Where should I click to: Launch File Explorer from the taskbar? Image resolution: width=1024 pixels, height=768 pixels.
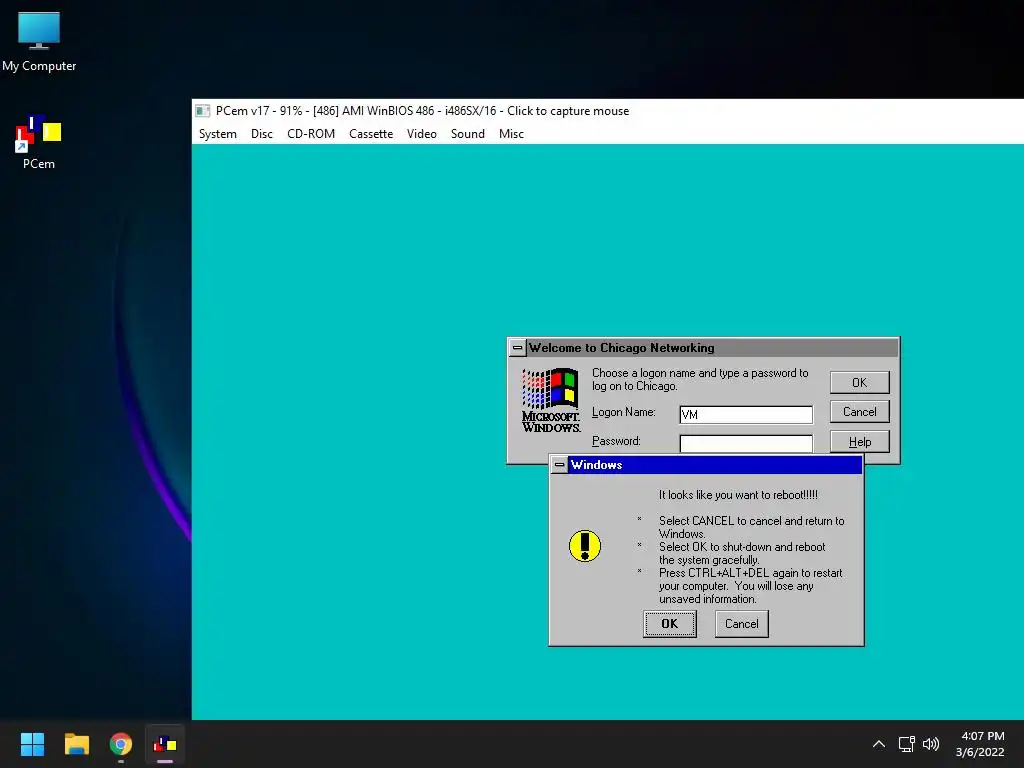click(x=76, y=744)
